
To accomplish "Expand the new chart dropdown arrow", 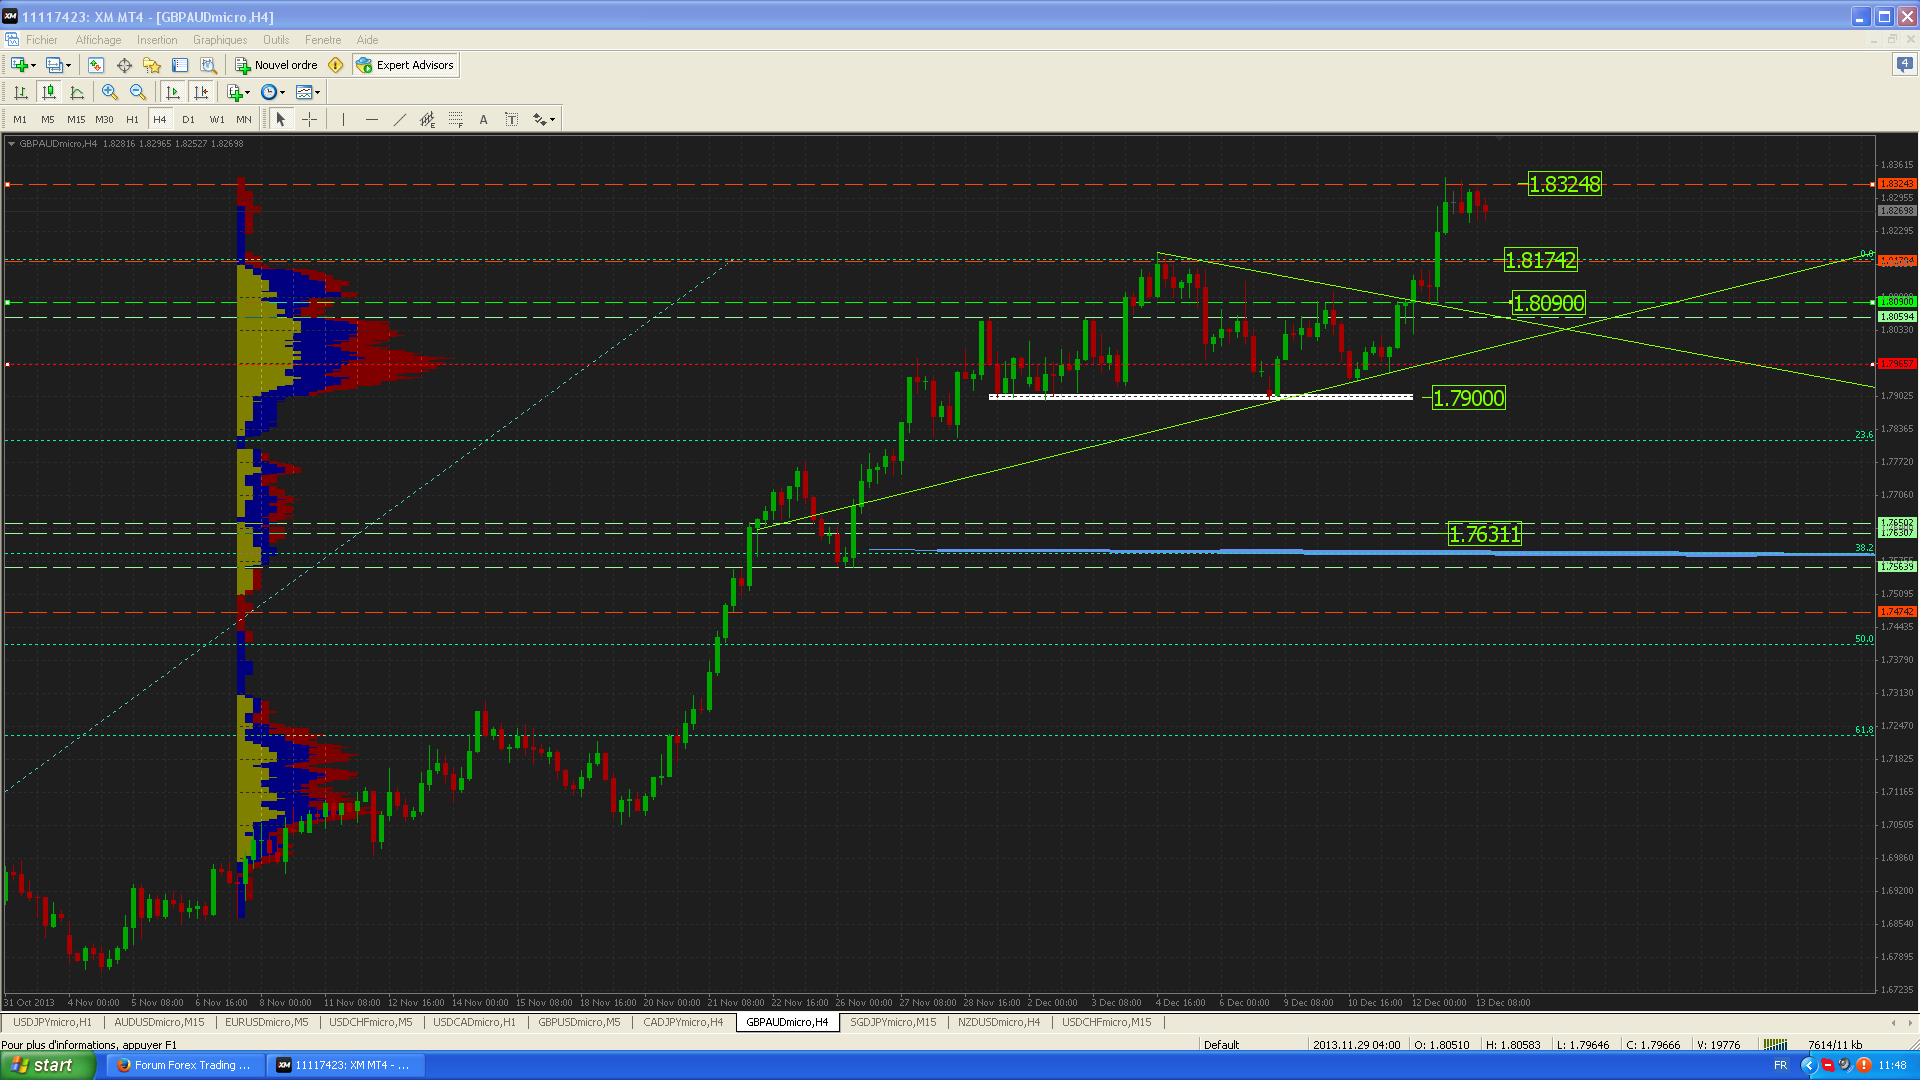I will (34, 65).
